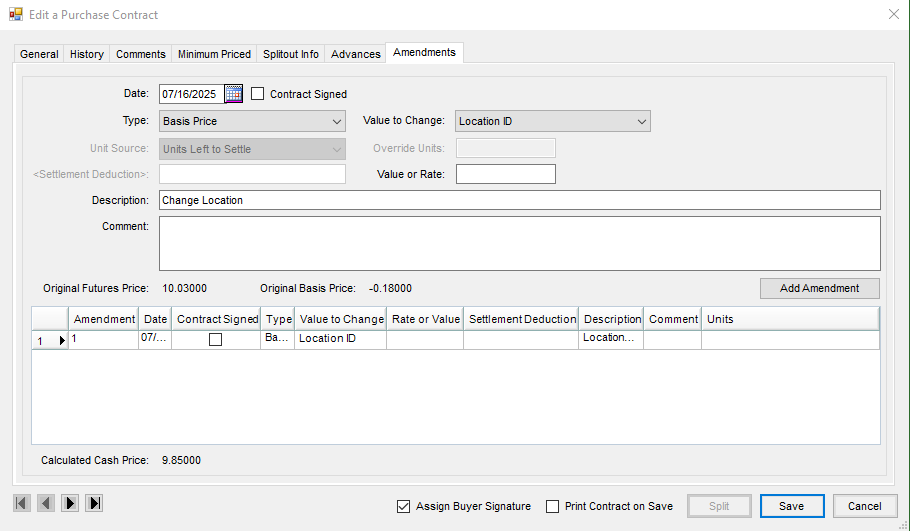The height and width of the screenshot is (531, 910).
Task: Focus the Value or Rate input field
Action: click(x=505, y=174)
